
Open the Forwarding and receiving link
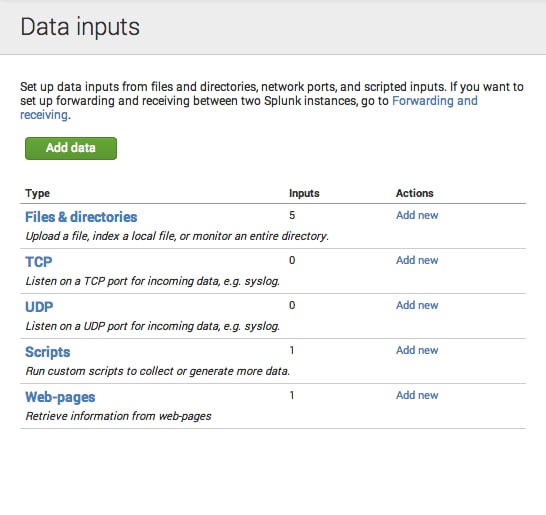pos(435,101)
